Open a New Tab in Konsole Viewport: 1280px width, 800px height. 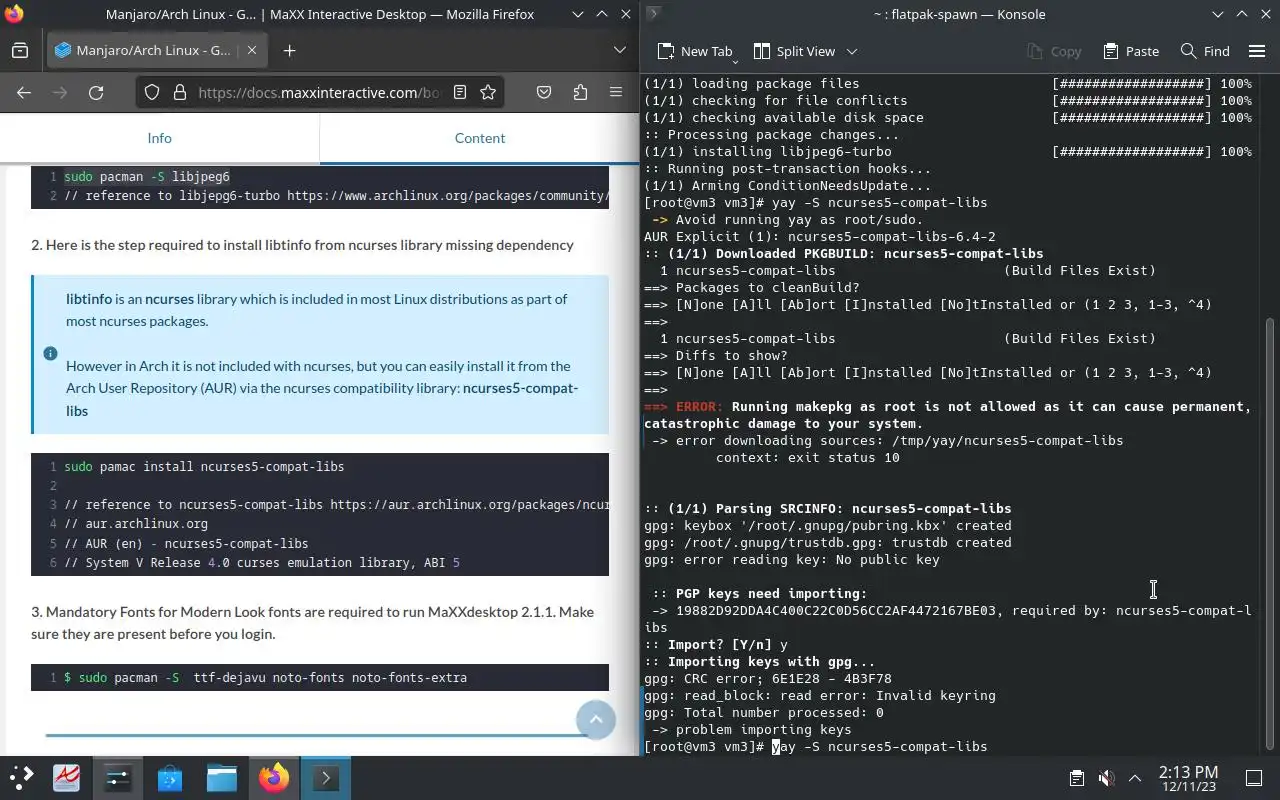695,51
